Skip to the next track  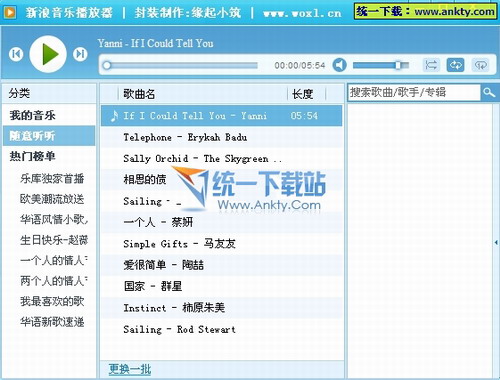point(80,54)
